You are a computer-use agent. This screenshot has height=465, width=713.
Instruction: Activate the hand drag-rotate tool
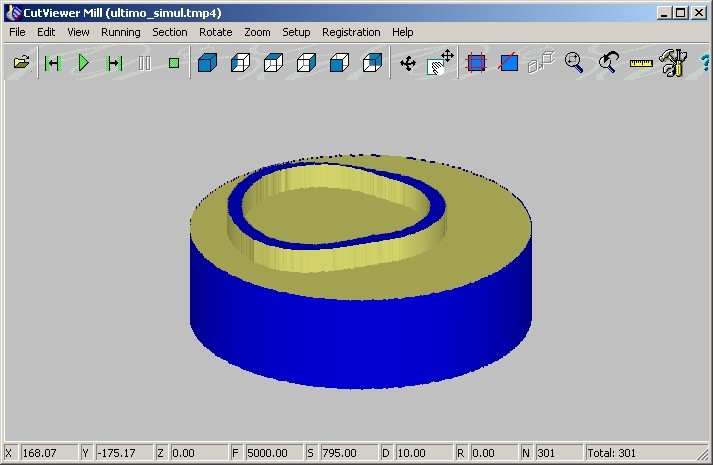pos(440,63)
